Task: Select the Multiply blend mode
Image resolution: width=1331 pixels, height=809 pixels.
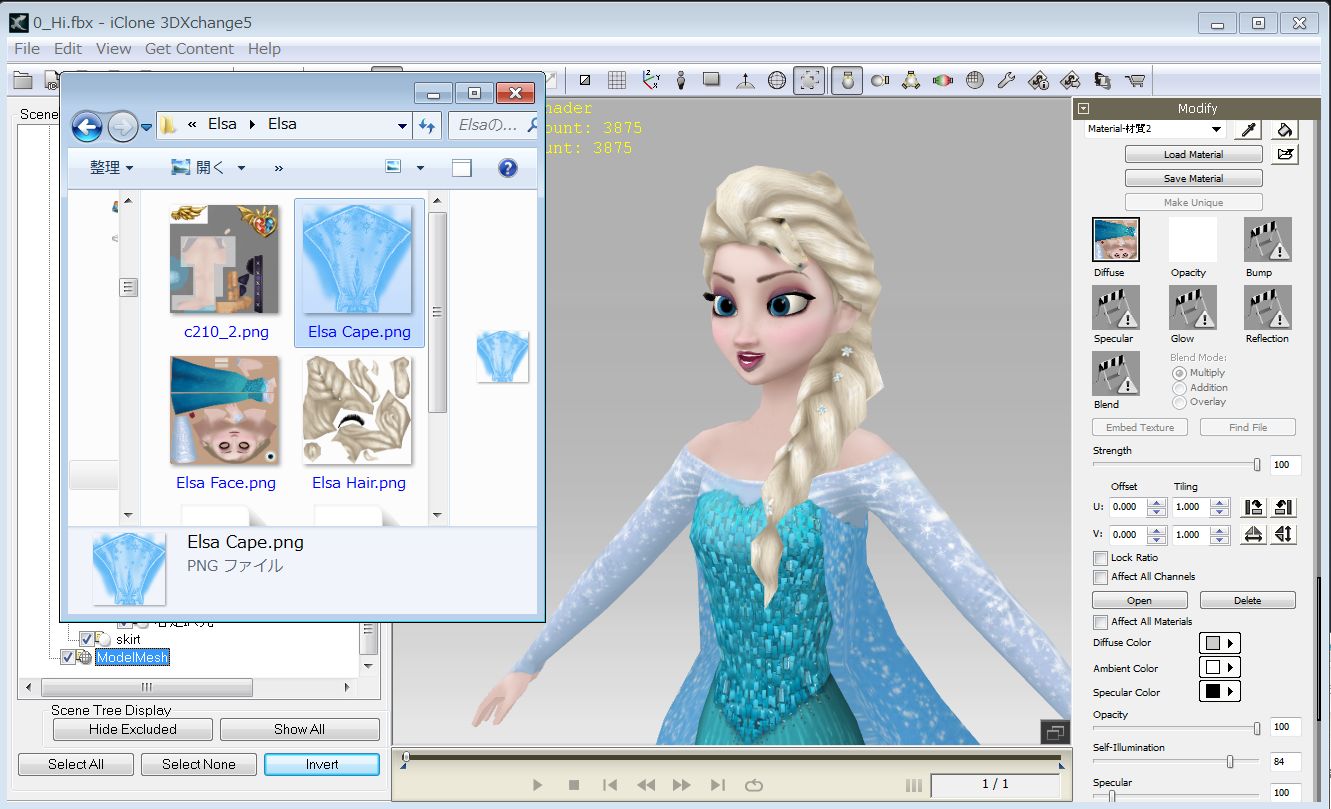Action: pyautogui.click(x=1180, y=373)
